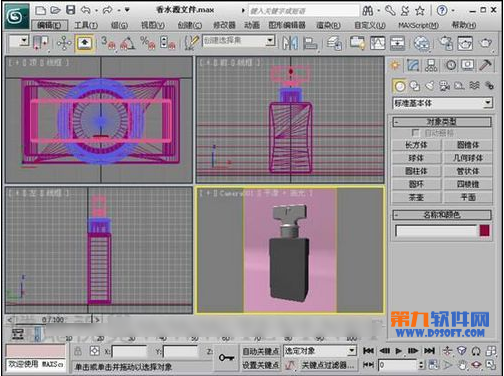Open the 工具(T) menu
The image size is (504, 376).
tap(86, 25)
